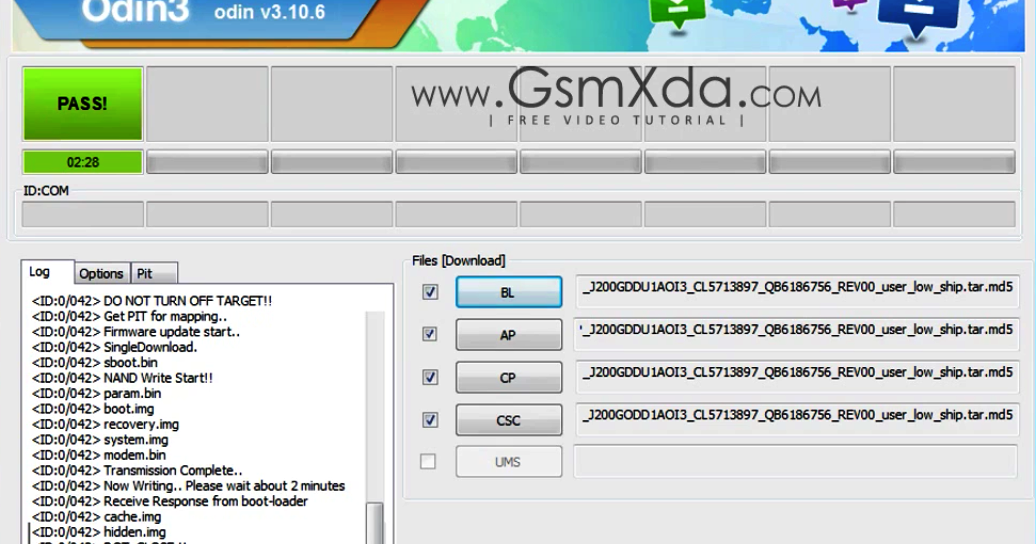Select log line 'hidden.img'
The height and width of the screenshot is (544, 1036).
coord(99,532)
